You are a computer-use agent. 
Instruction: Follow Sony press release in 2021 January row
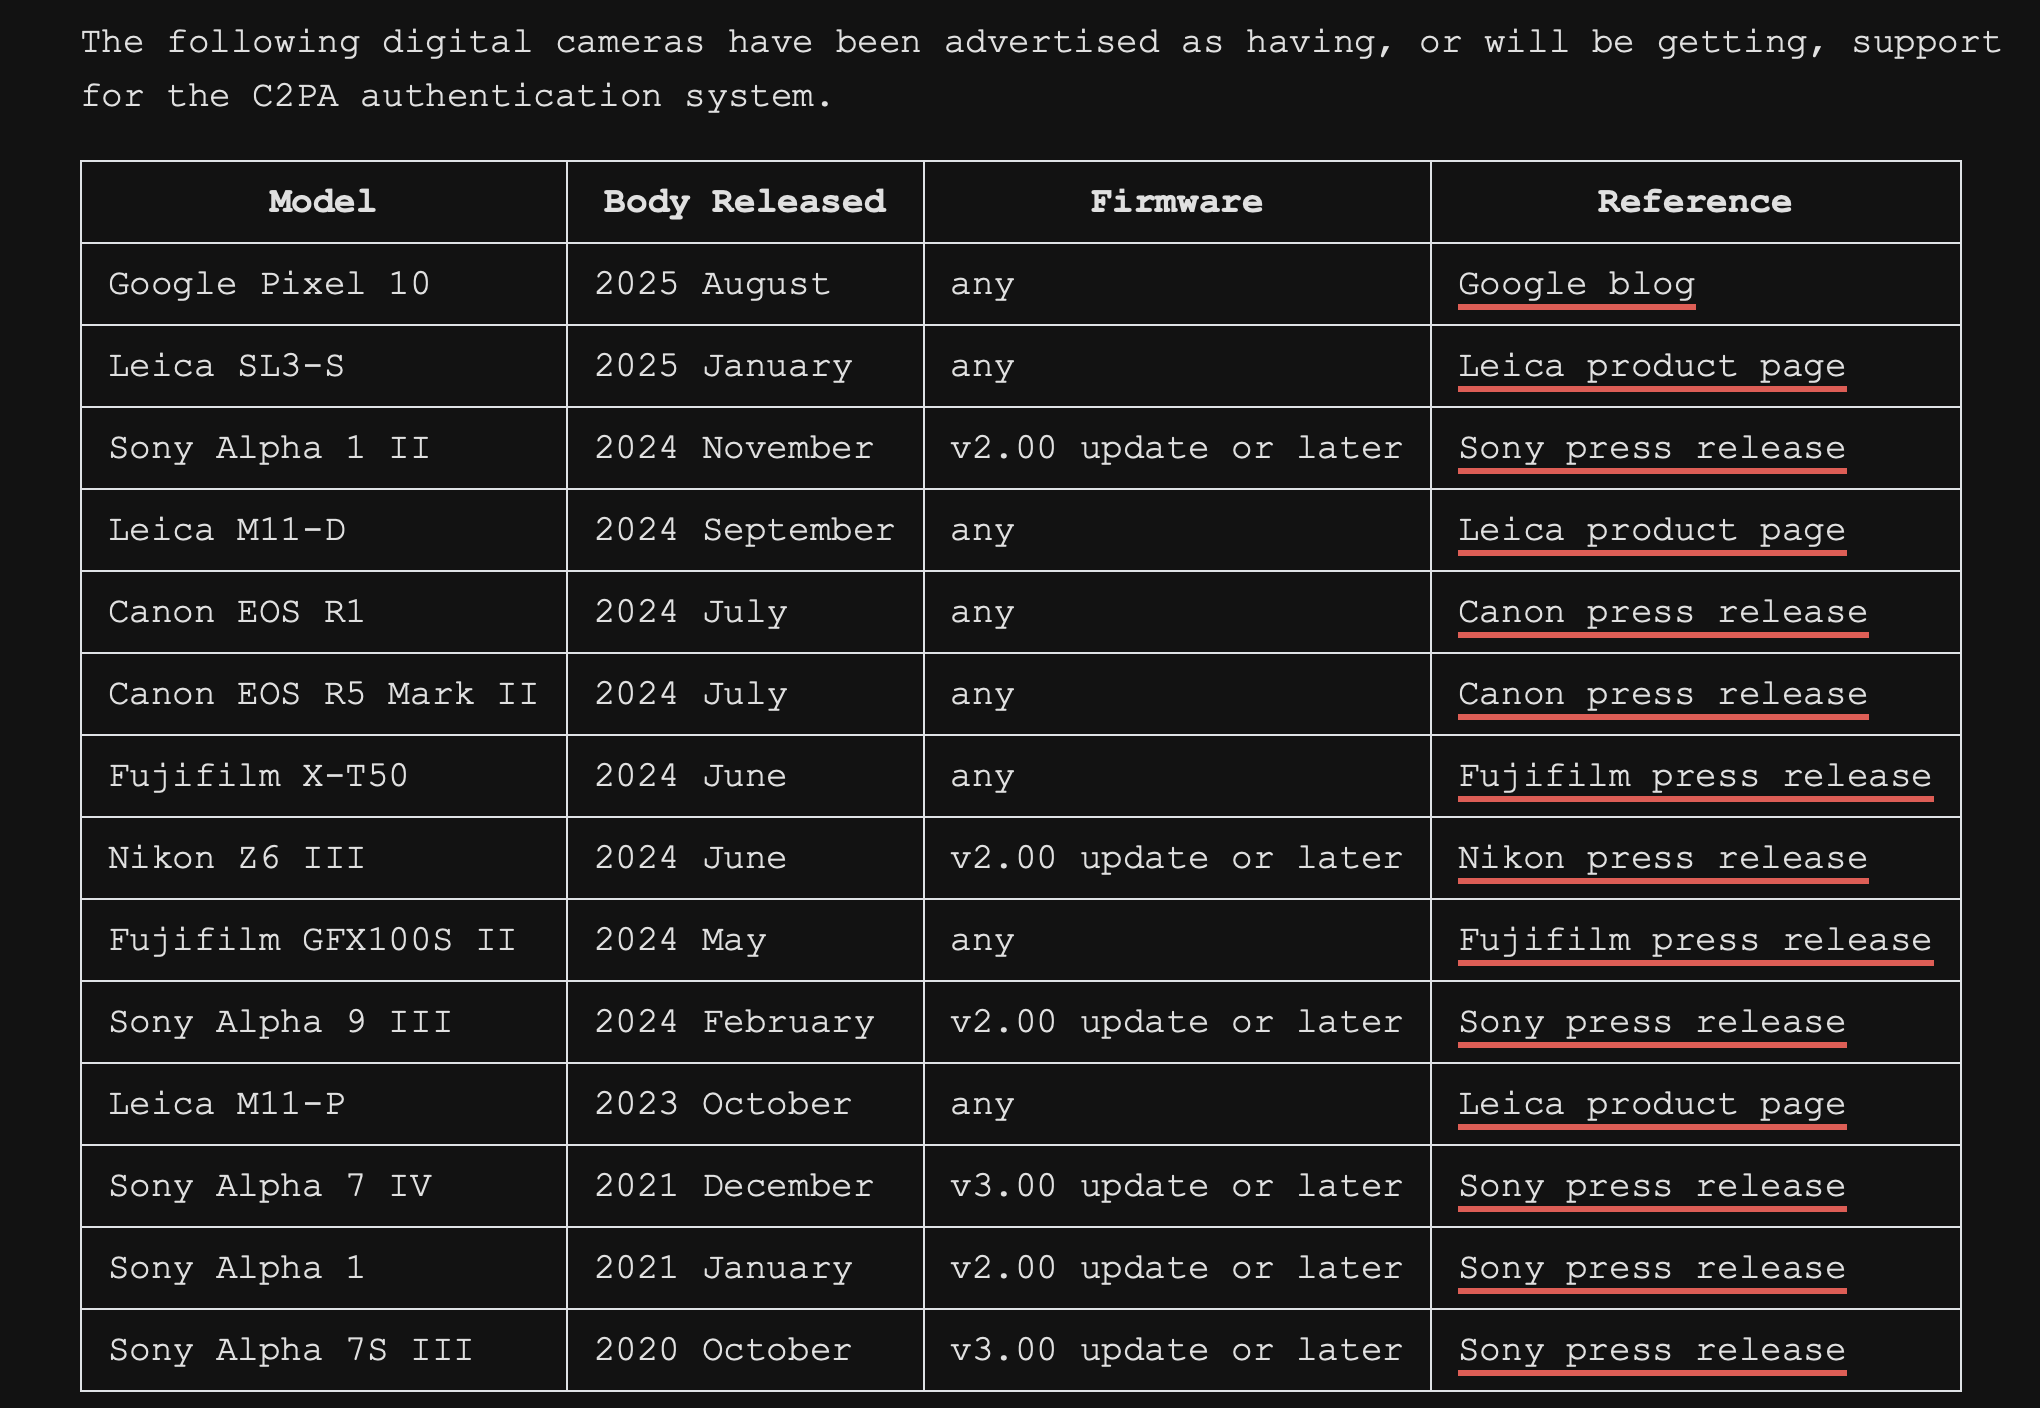point(1651,1268)
